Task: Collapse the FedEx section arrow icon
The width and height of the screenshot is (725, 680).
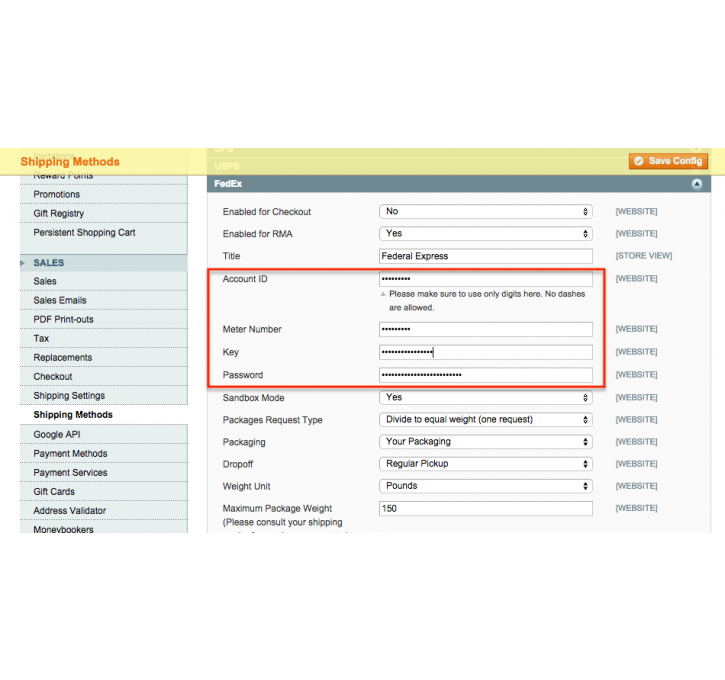Action: pos(696,184)
